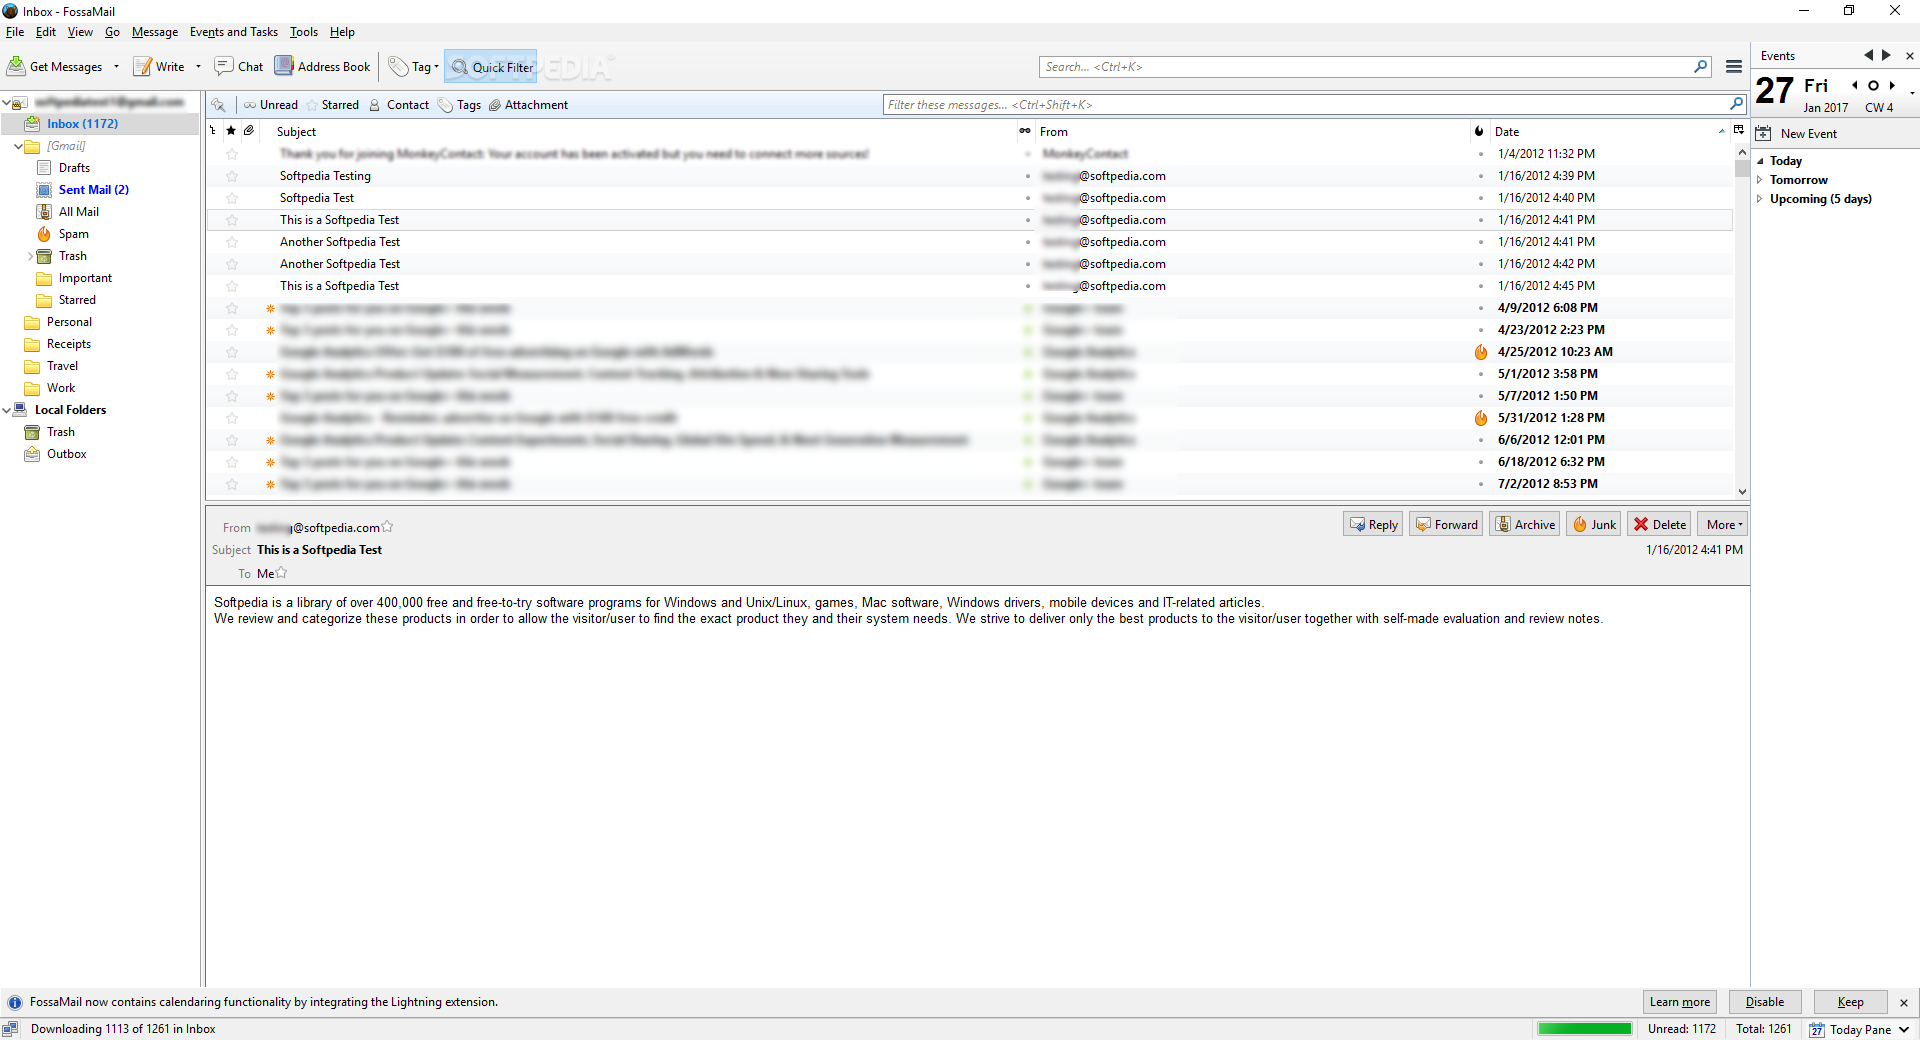Click the New Event calendar icon

tap(1764, 133)
